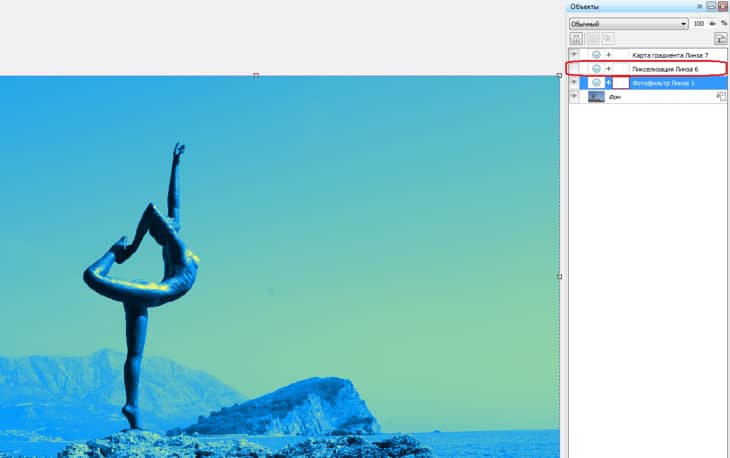Click the opacity value field showing 100
Image resolution: width=730 pixels, height=458 pixels.
pyautogui.click(x=698, y=23)
